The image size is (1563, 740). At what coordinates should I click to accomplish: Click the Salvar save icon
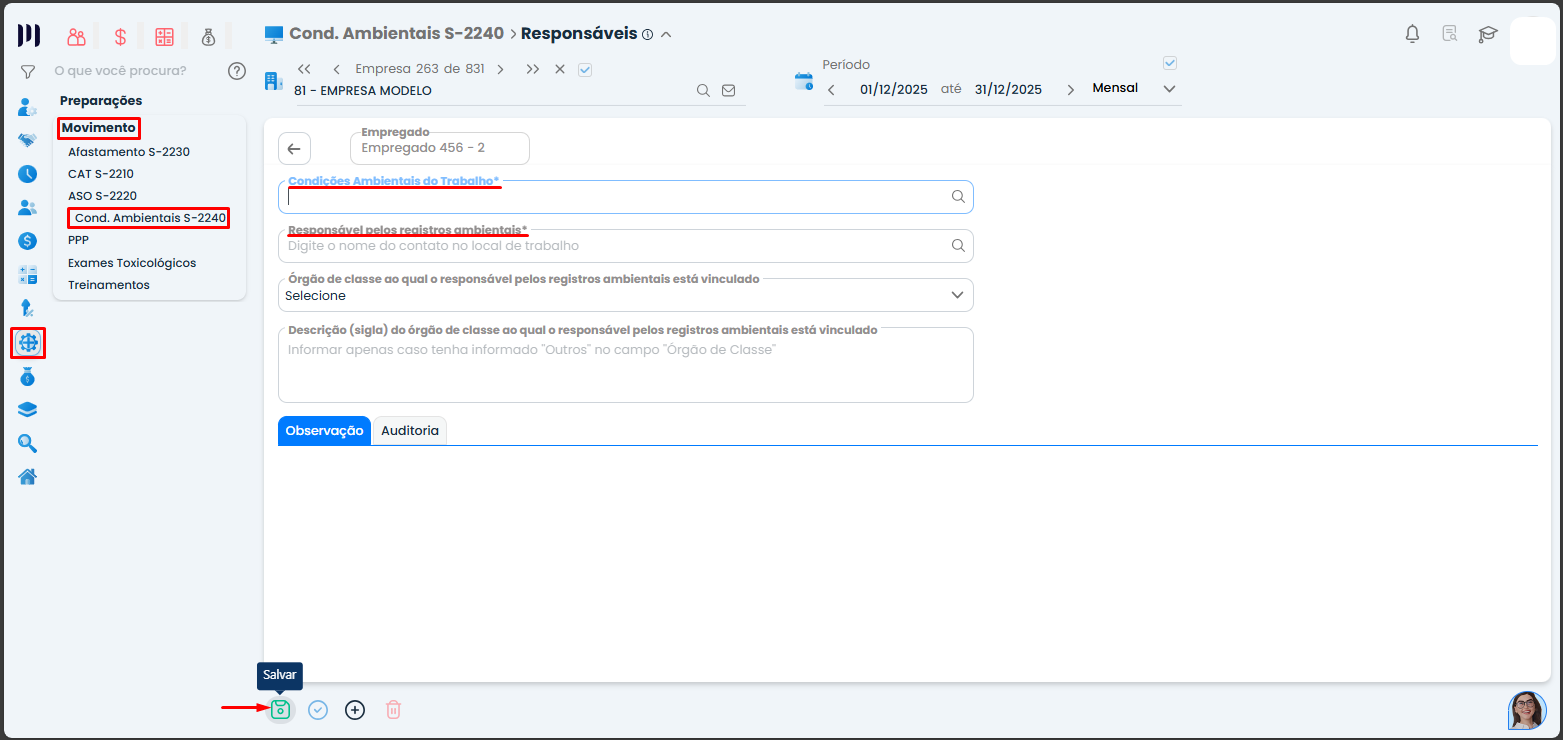[281, 710]
